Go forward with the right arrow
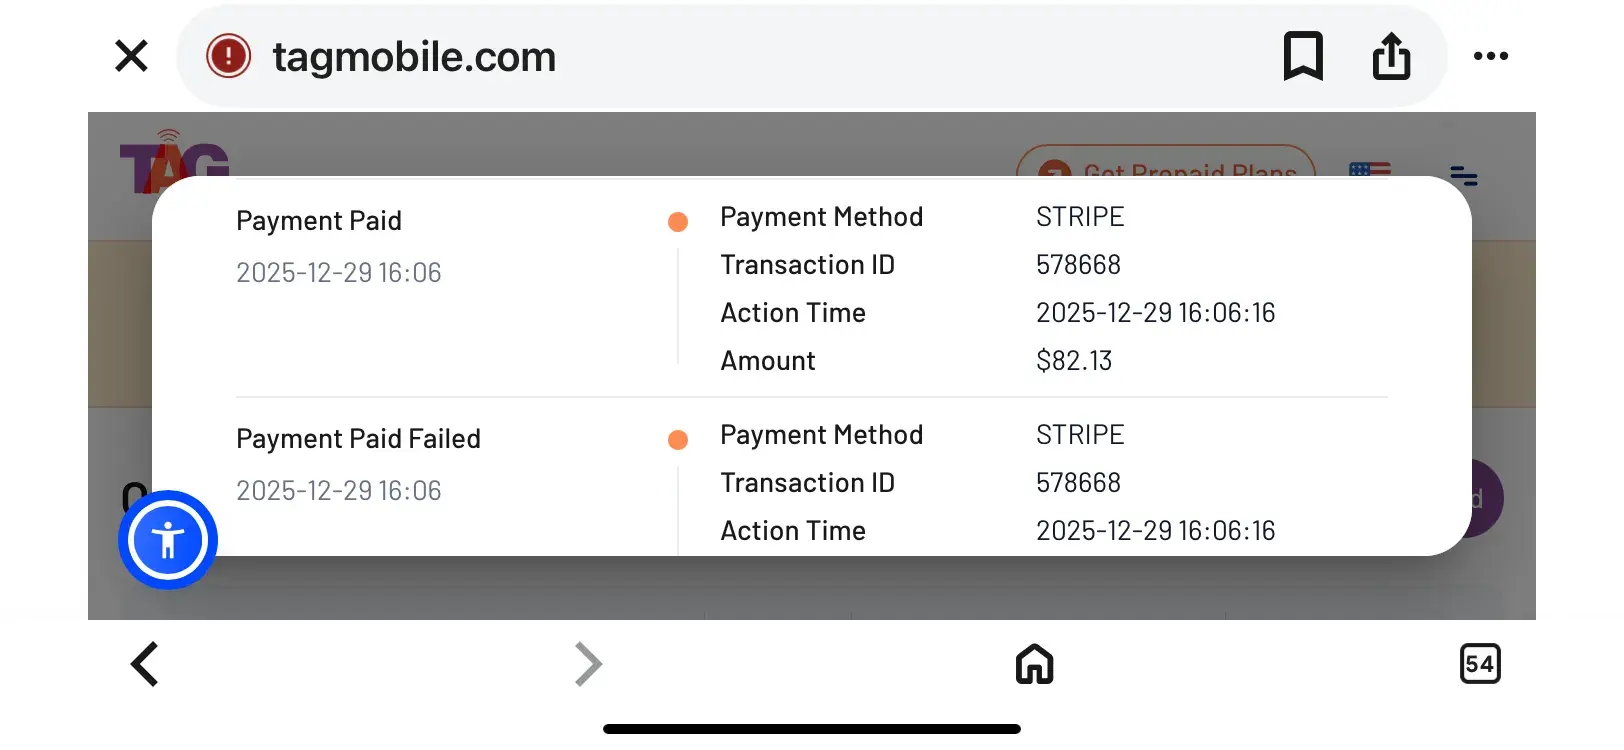Image resolution: width=1624 pixels, height=750 pixels. pos(588,664)
